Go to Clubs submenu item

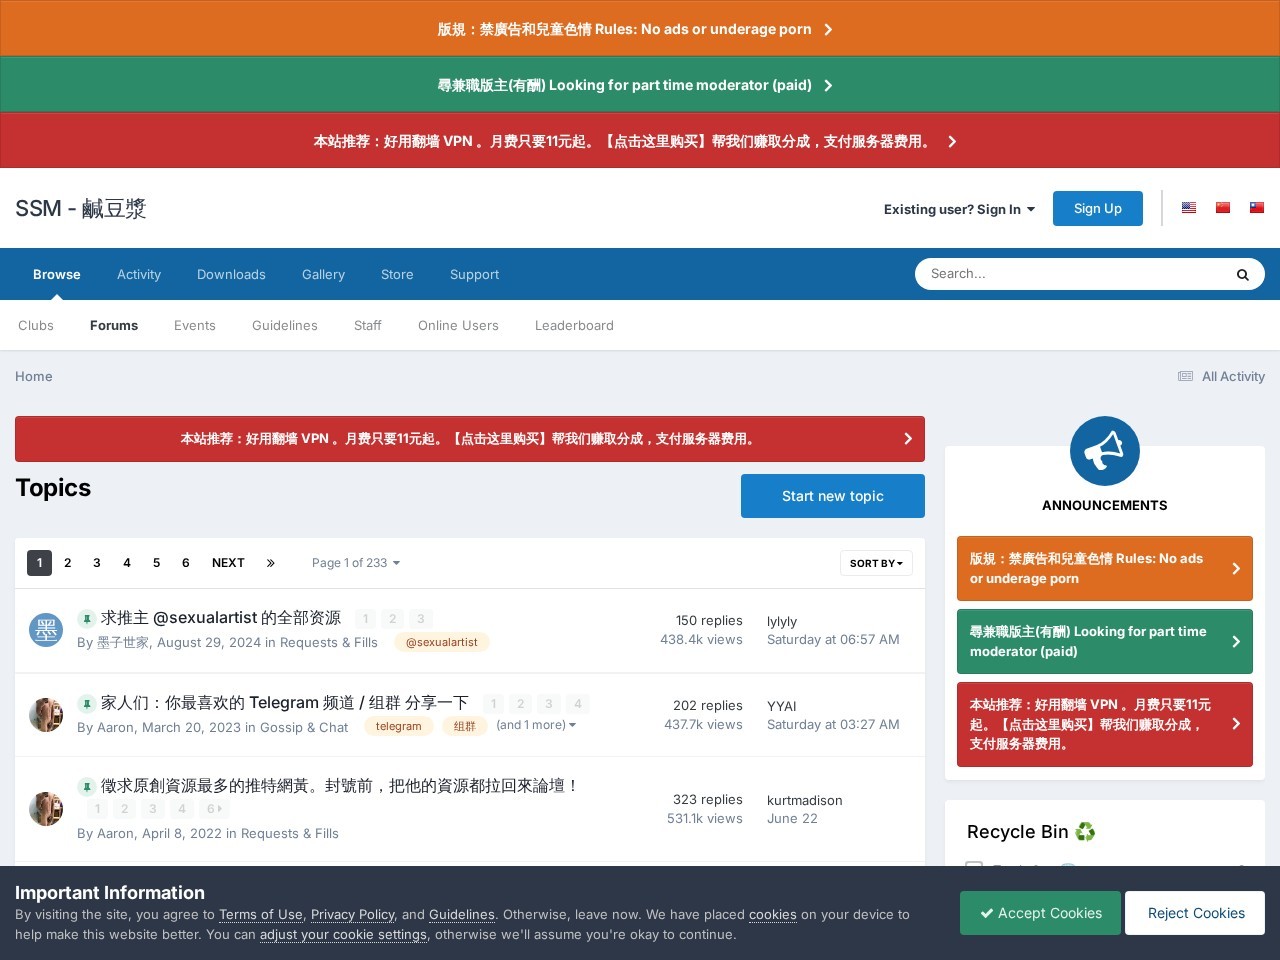click(x=36, y=325)
